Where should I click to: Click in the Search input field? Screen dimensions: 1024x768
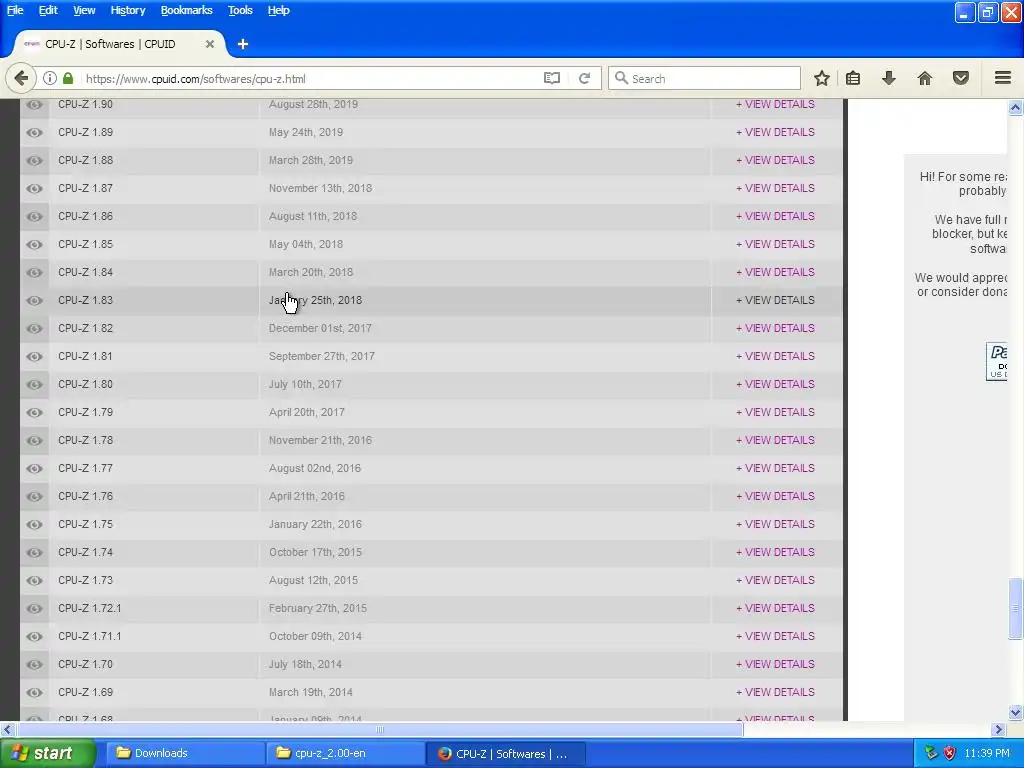click(704, 78)
